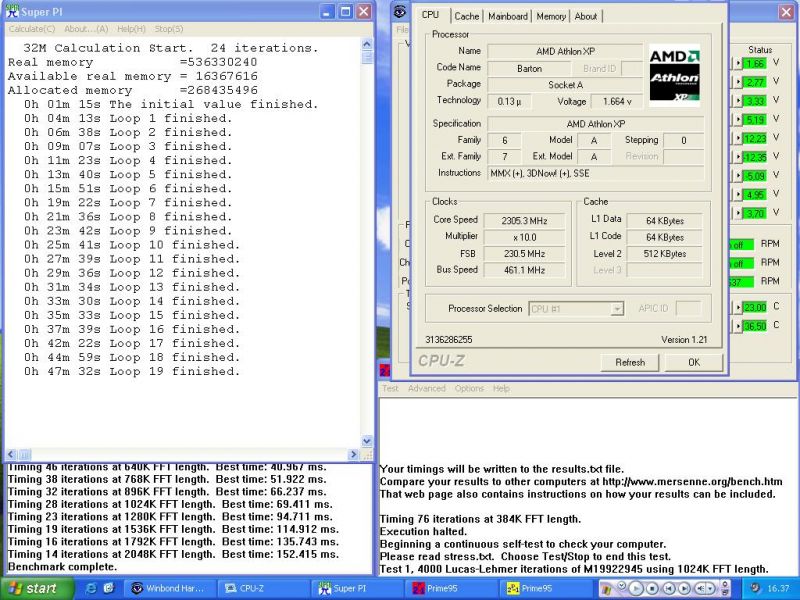800x600 pixels.
Task: Click the Super PI horizontal scrollbar right arrow
Action: click(x=353, y=454)
